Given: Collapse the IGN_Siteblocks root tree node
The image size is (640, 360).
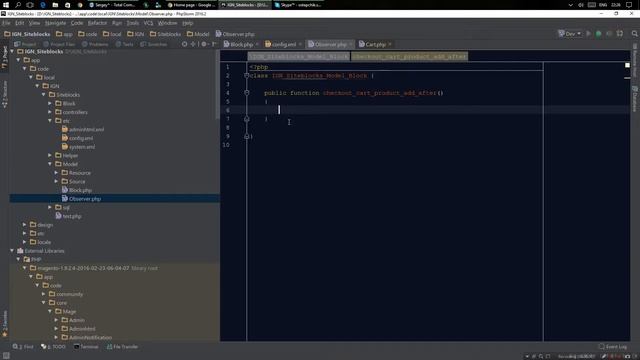Looking at the screenshot, I should coord(12,51).
